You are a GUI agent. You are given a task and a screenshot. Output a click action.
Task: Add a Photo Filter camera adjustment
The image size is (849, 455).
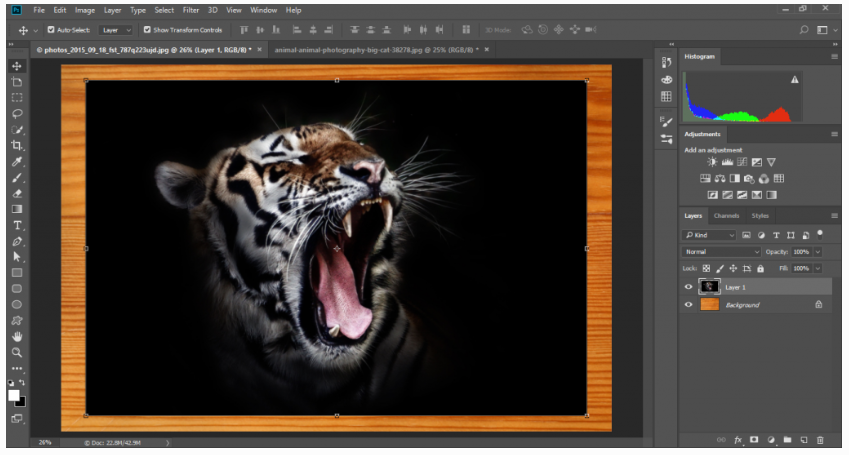[749, 178]
